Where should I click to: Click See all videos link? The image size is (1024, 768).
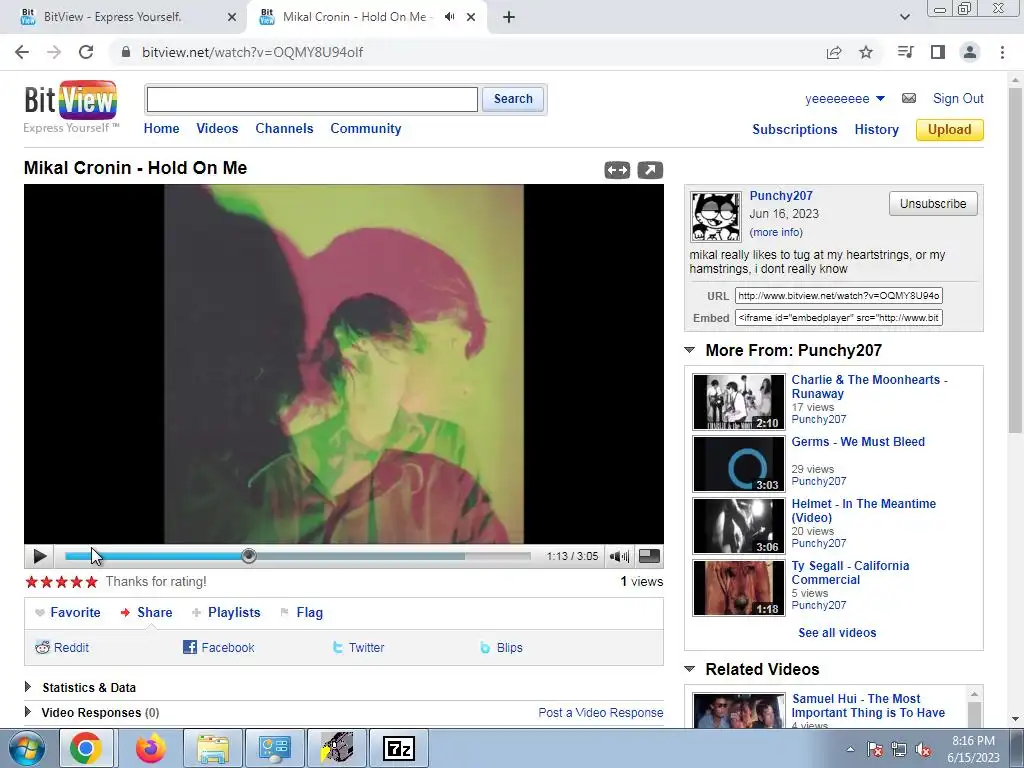(837, 633)
